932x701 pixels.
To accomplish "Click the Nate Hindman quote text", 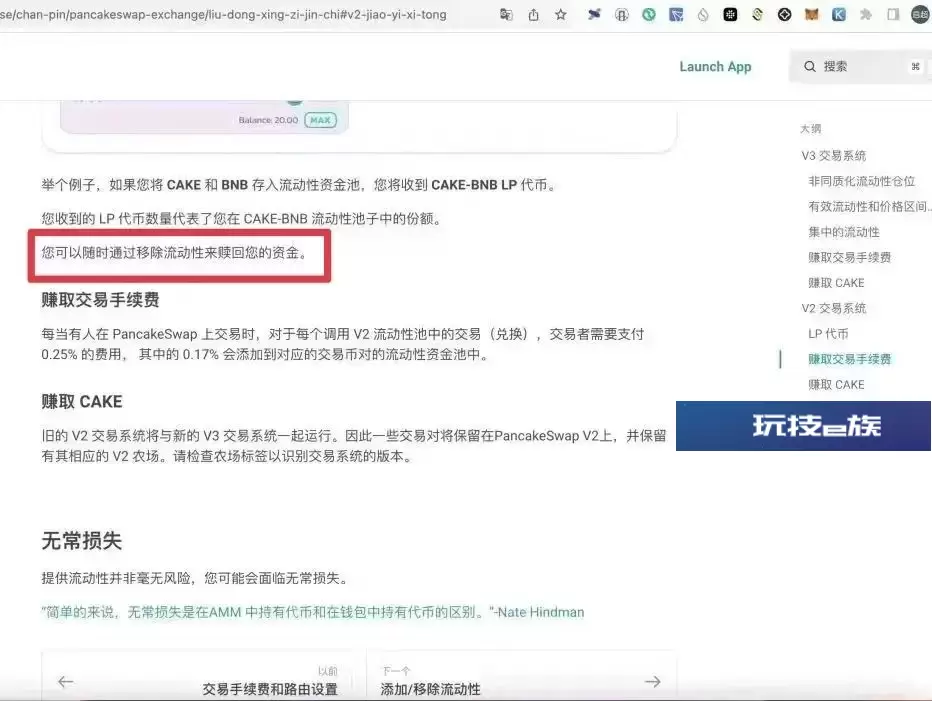I will point(313,612).
